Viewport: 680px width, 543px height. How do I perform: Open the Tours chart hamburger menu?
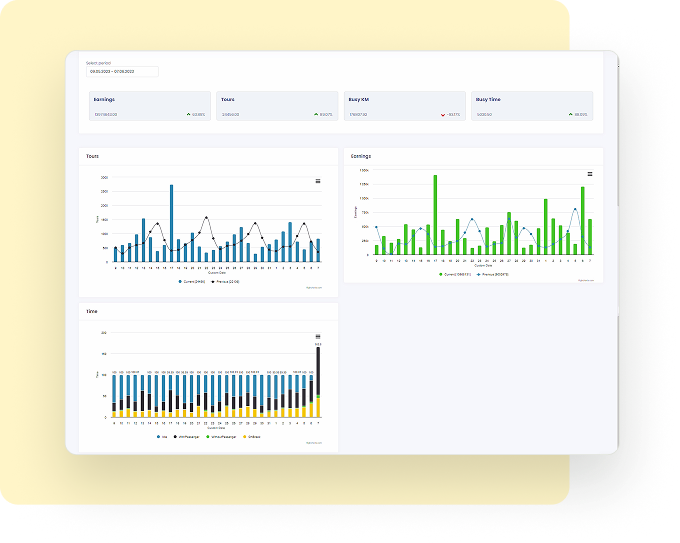click(318, 181)
